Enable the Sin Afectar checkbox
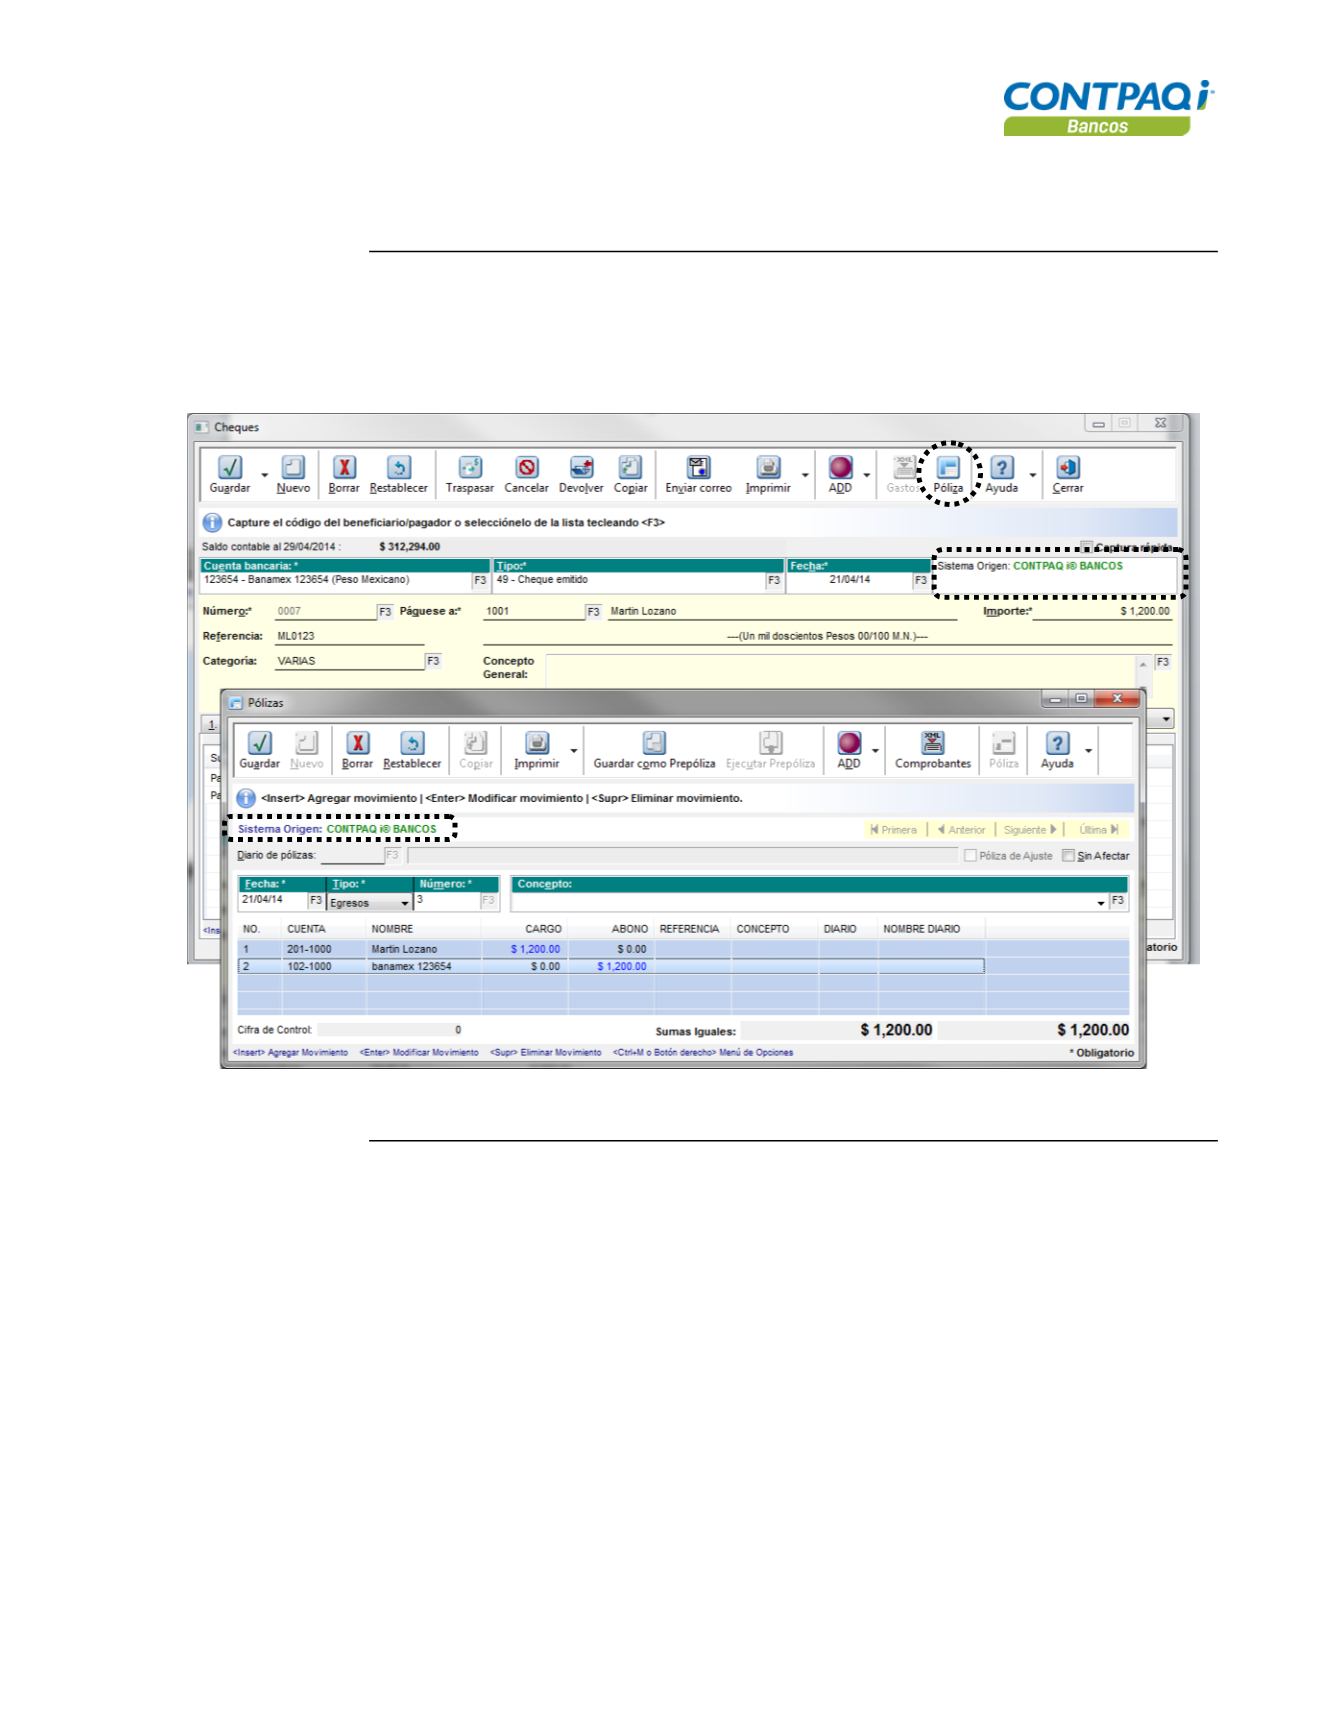 1068,856
